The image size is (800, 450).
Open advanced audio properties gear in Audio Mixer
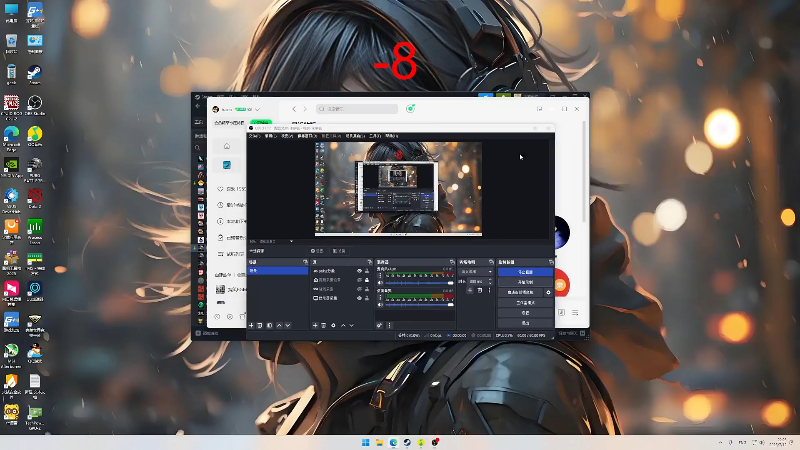click(380, 325)
